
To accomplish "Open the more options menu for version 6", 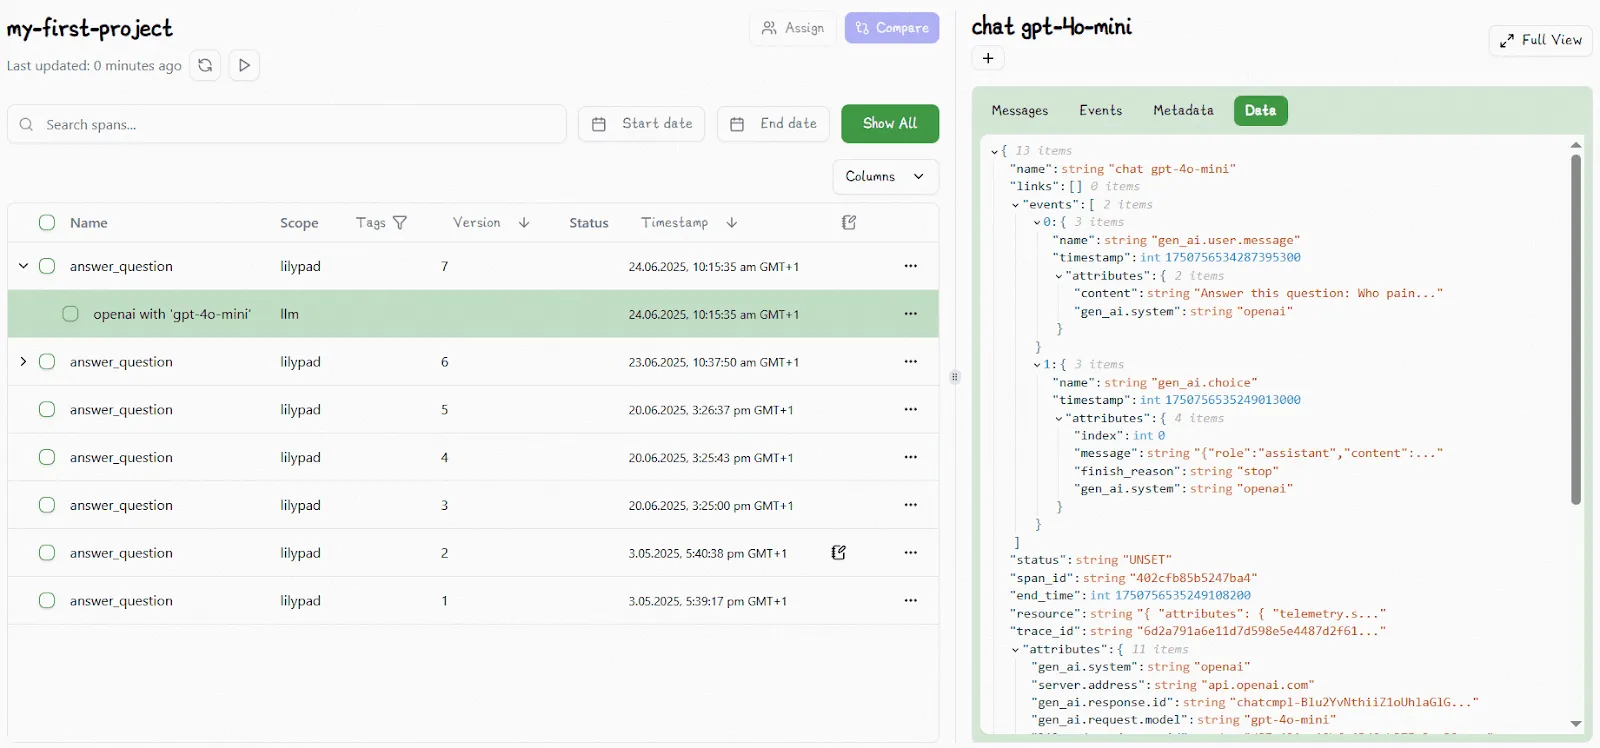I will (911, 362).
